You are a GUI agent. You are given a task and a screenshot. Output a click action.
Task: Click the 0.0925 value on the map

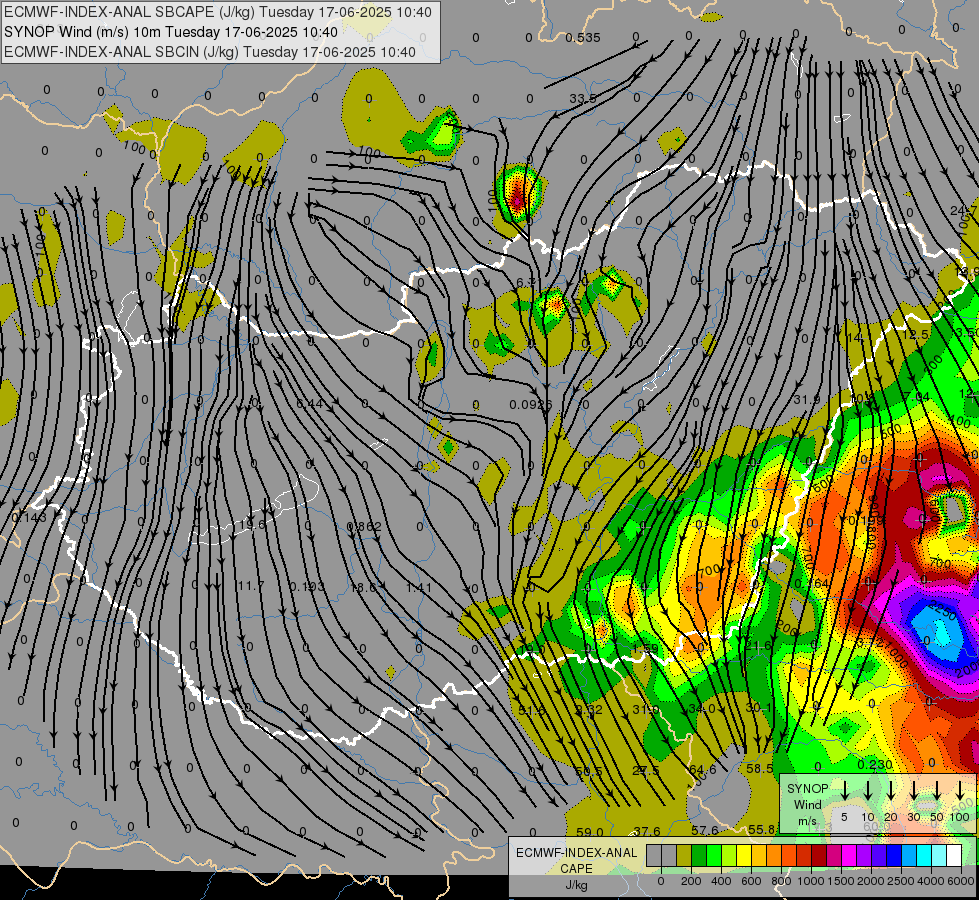[531, 405]
